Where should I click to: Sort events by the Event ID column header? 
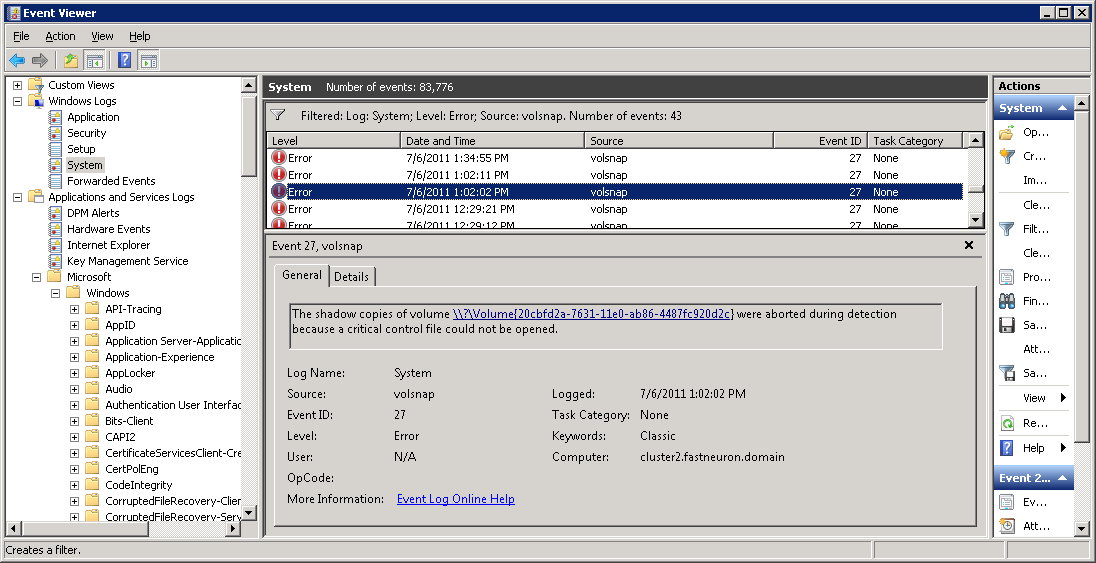point(821,141)
